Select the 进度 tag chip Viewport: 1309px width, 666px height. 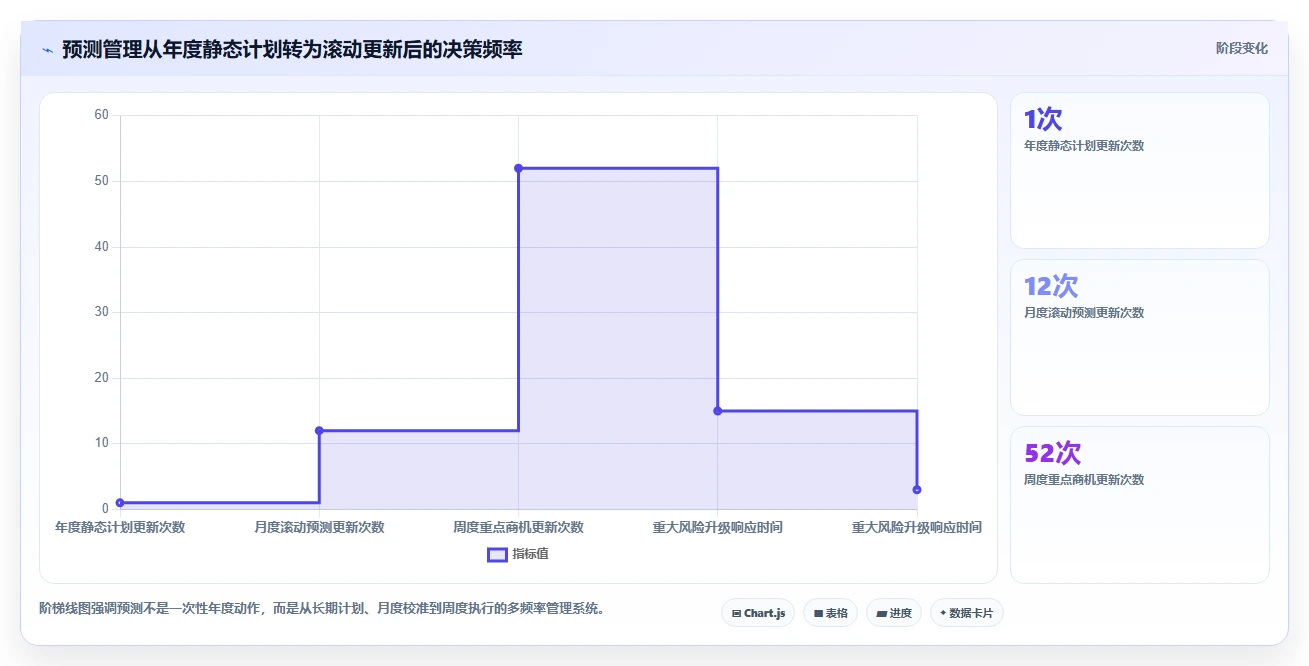894,613
